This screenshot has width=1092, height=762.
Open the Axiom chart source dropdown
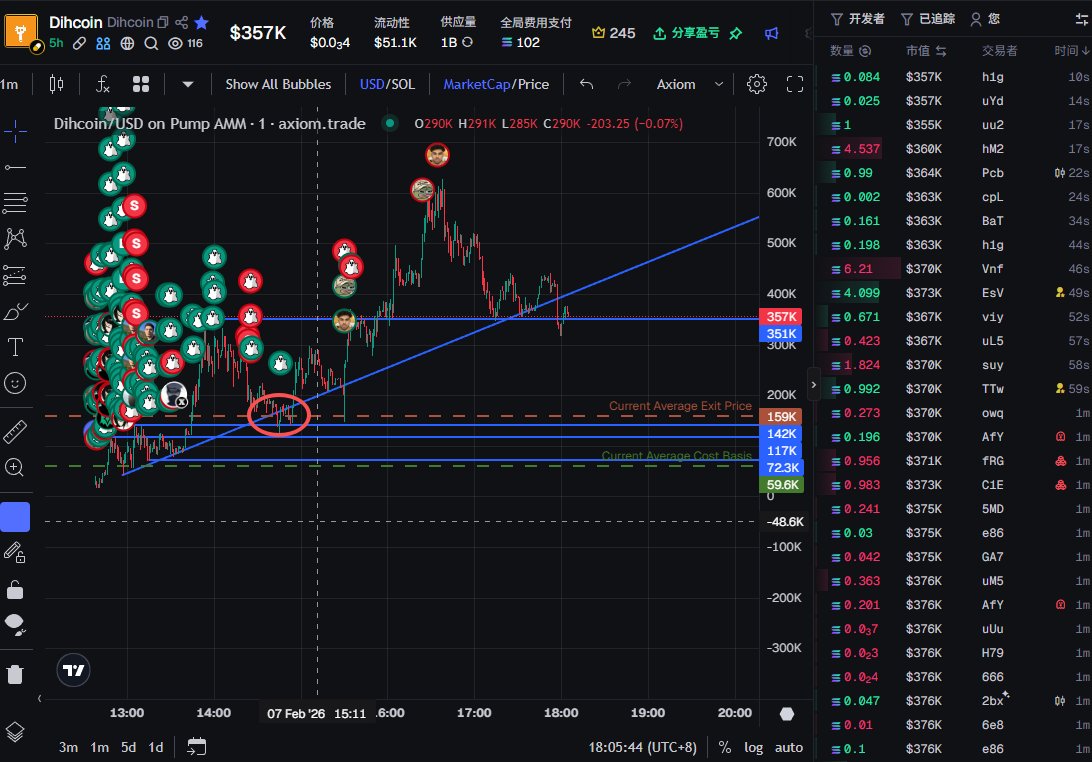689,84
